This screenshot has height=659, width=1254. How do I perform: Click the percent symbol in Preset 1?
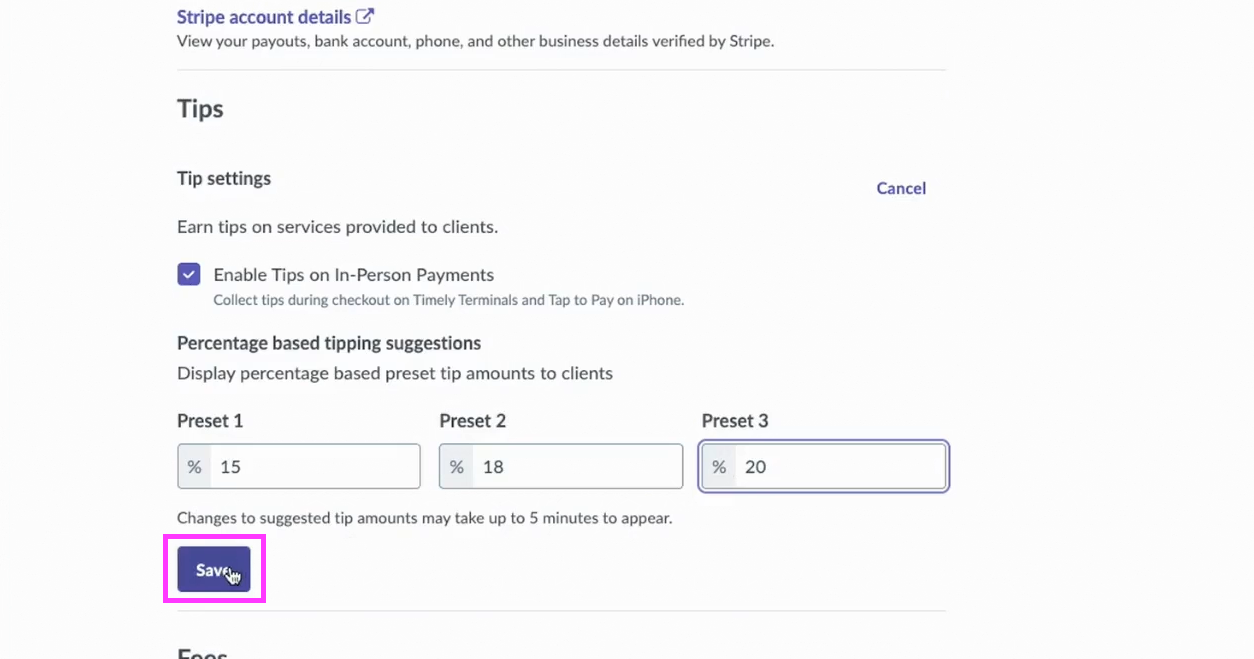[194, 467]
